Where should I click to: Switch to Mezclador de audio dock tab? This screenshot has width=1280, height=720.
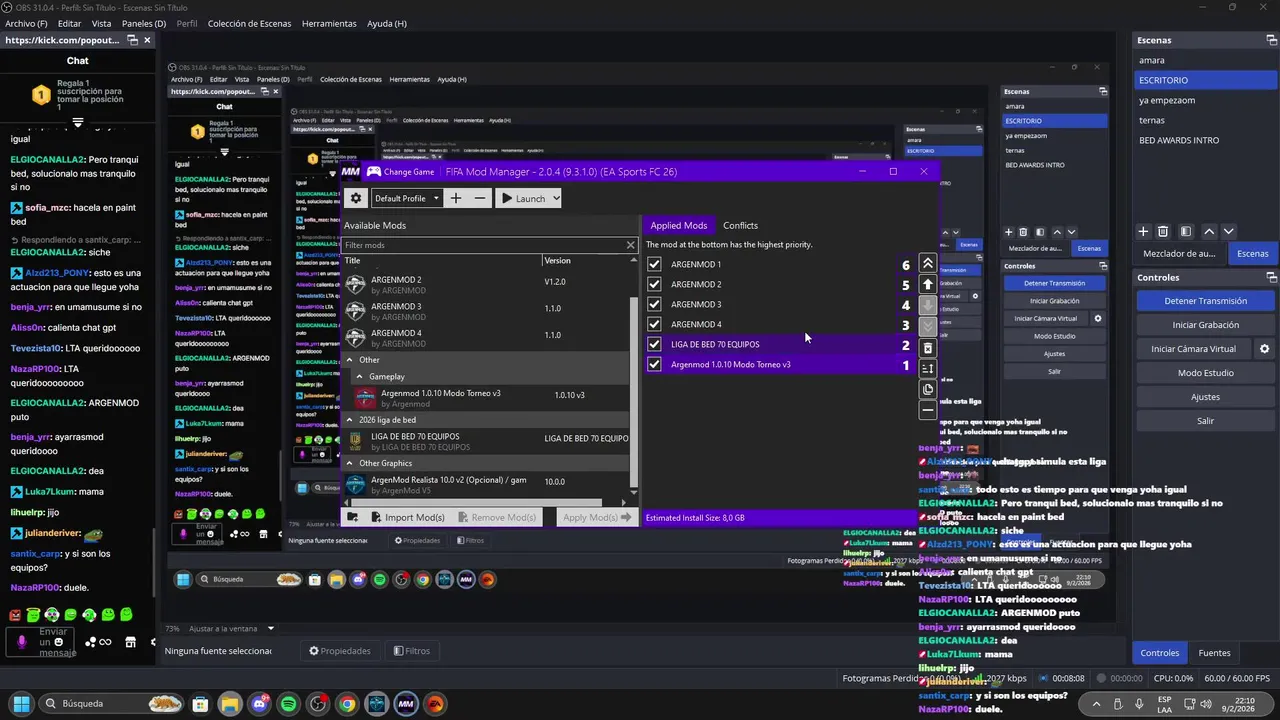pyautogui.click(x=1179, y=254)
